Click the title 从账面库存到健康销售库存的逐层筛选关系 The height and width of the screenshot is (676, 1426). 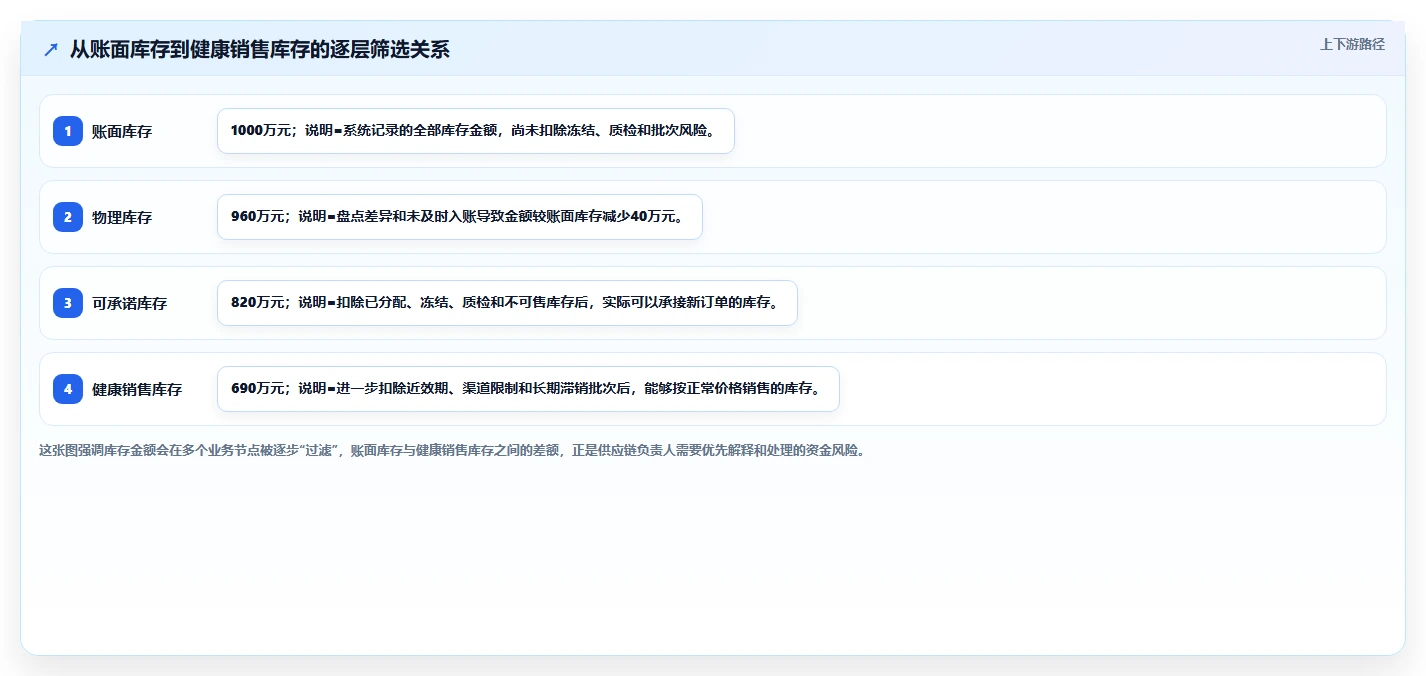tap(260, 49)
